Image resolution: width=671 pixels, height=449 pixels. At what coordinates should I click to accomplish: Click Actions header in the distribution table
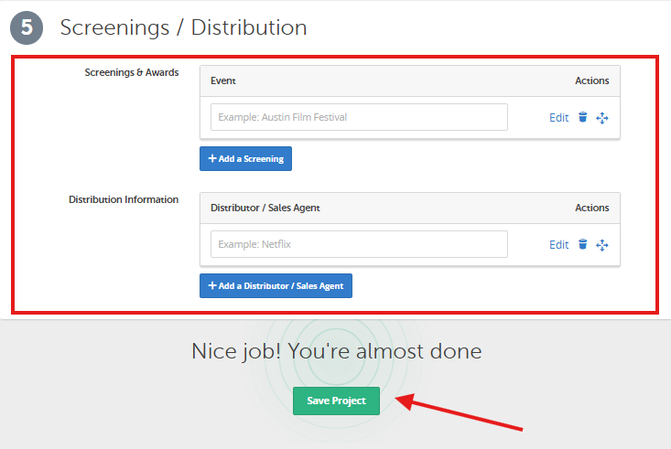[x=592, y=207]
